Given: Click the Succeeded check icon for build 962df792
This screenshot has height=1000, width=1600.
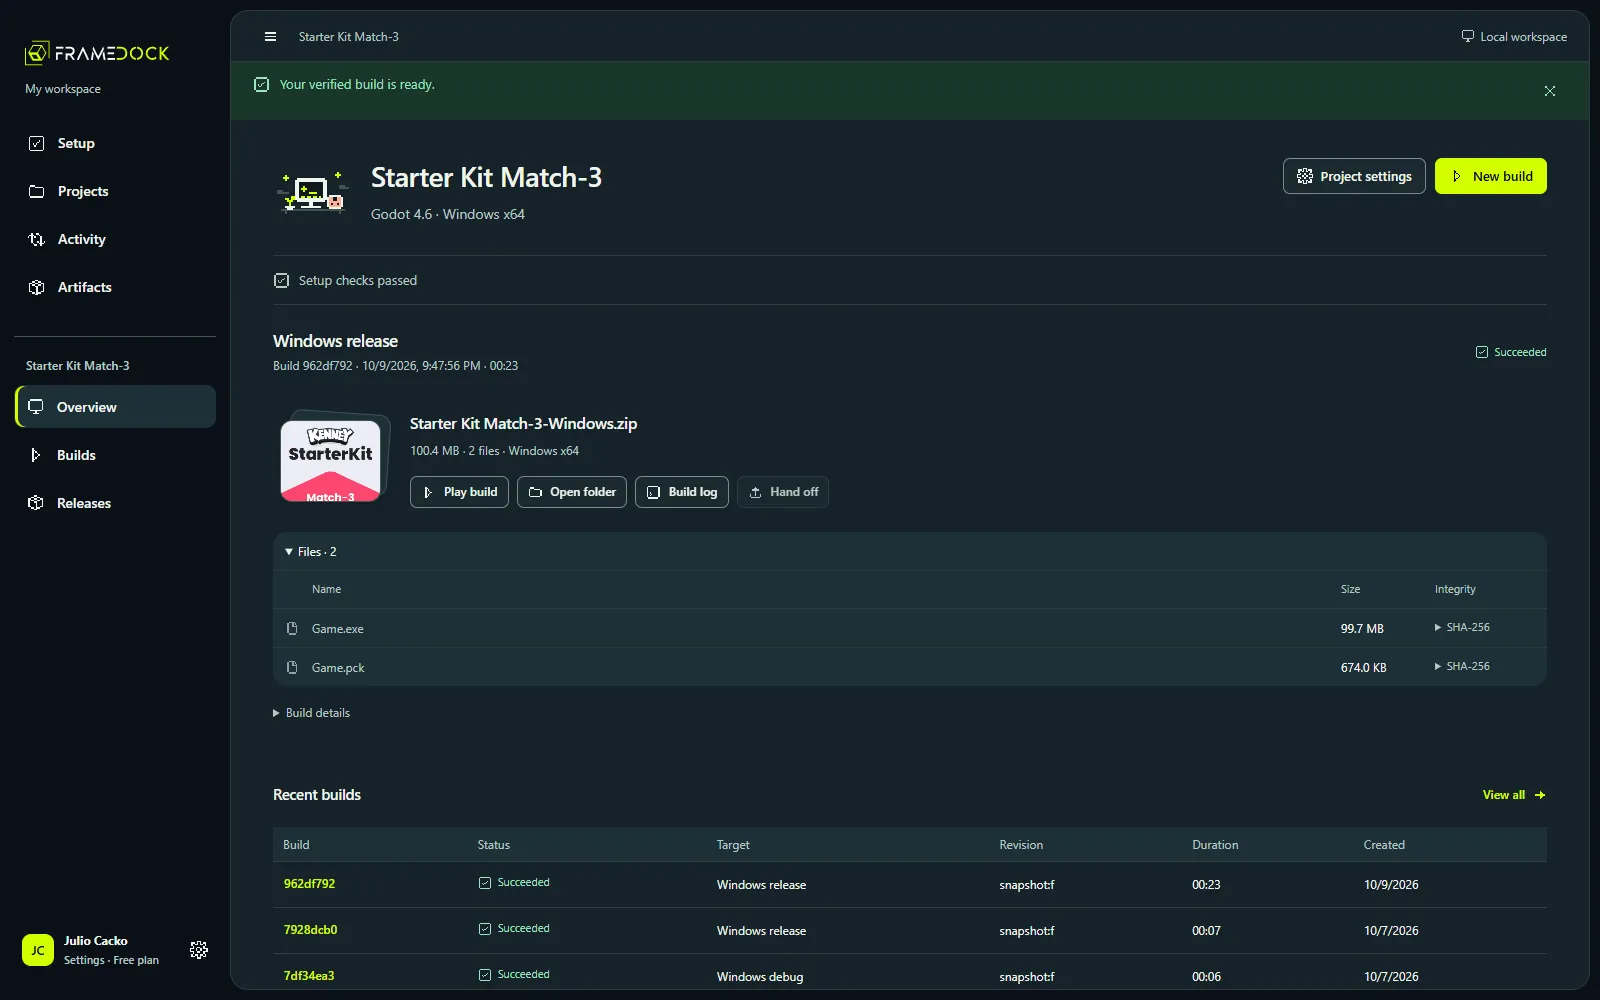Looking at the screenshot, I should (x=485, y=883).
